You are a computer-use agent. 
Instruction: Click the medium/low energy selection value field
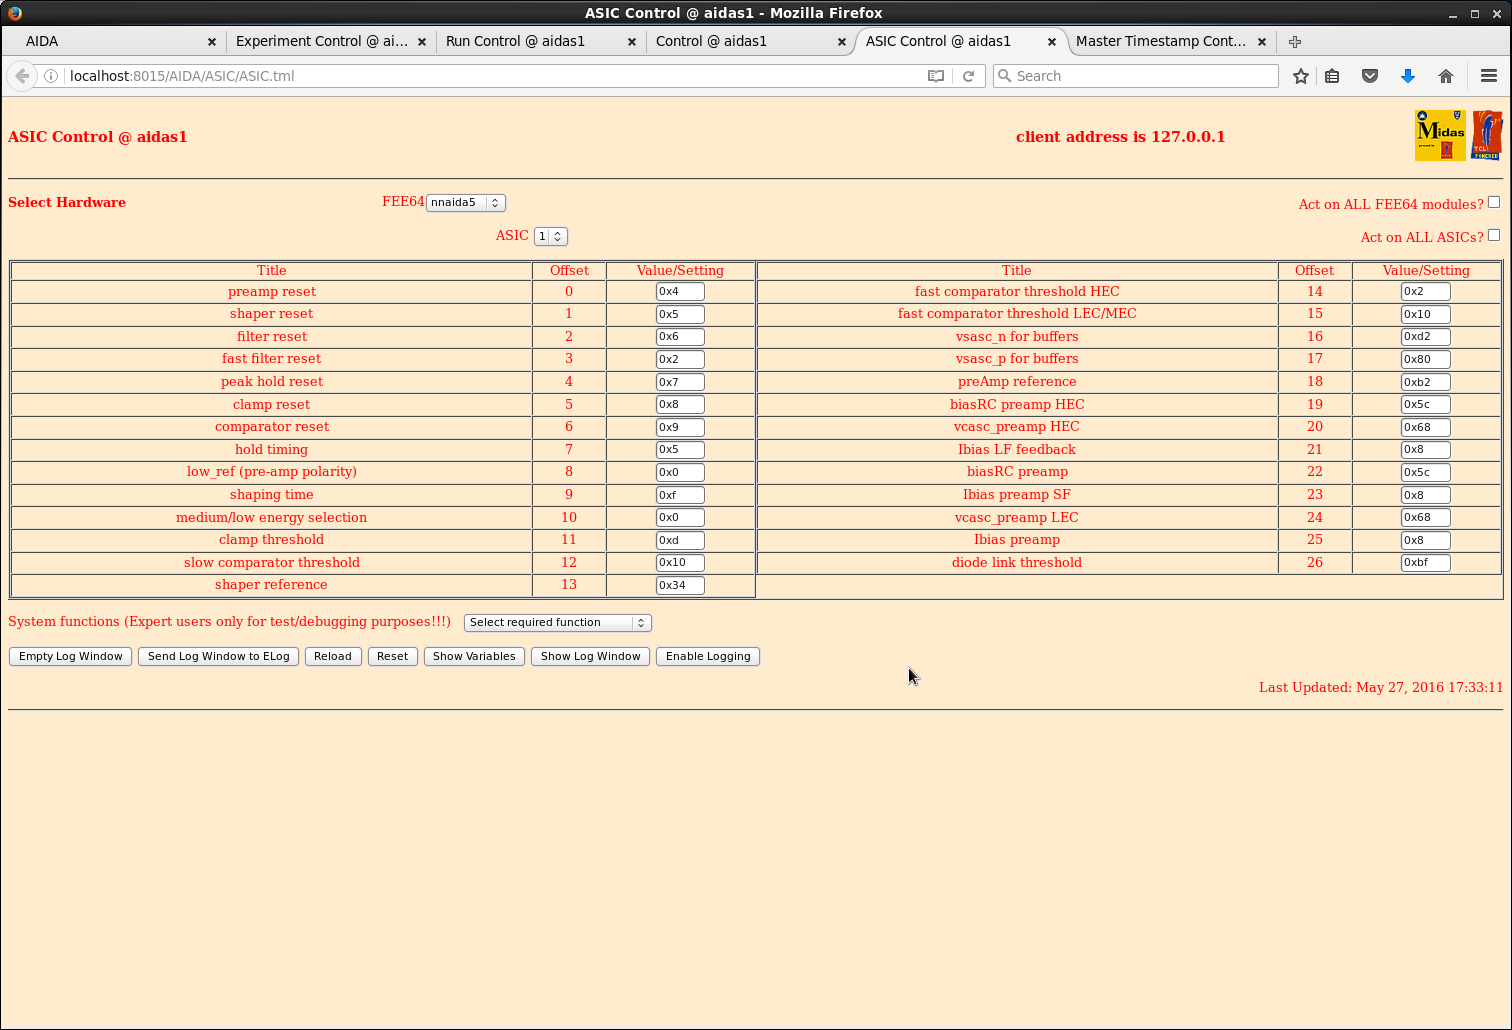click(680, 518)
